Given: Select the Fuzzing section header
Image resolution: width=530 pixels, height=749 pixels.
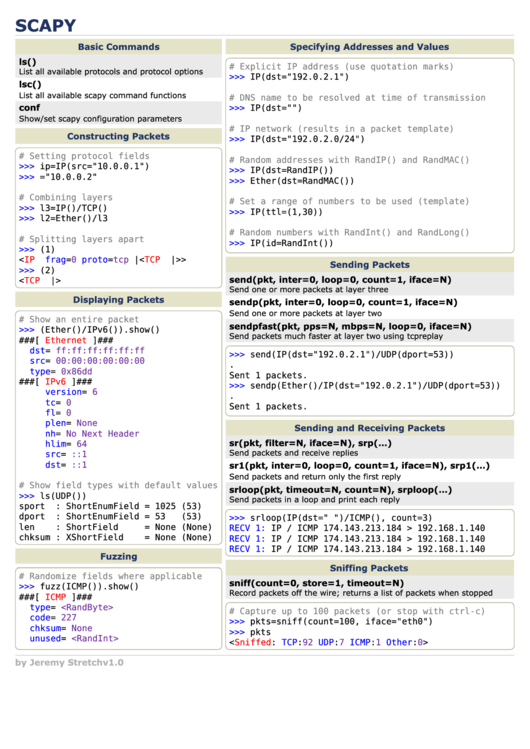Looking at the screenshot, I should 118,556.
